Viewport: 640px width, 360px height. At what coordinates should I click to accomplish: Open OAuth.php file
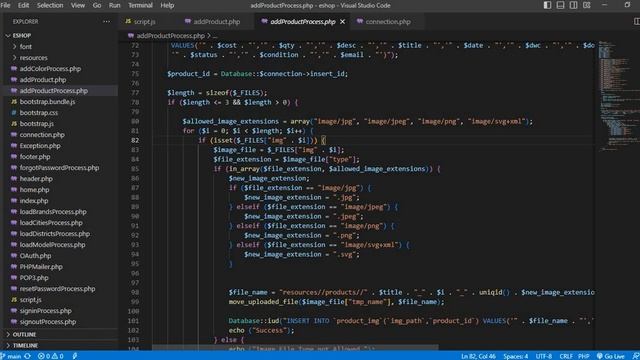coord(36,256)
